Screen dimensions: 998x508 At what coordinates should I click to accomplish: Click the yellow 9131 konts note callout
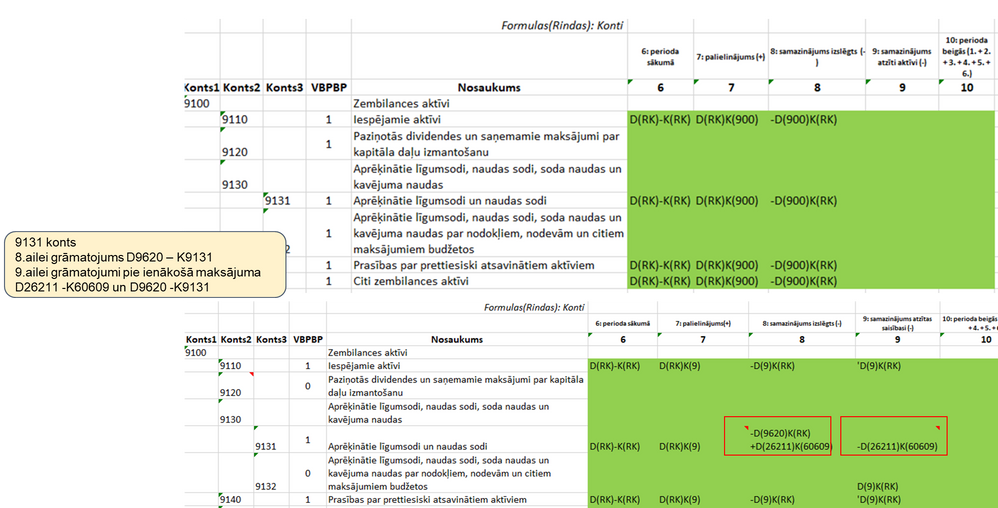(x=143, y=265)
